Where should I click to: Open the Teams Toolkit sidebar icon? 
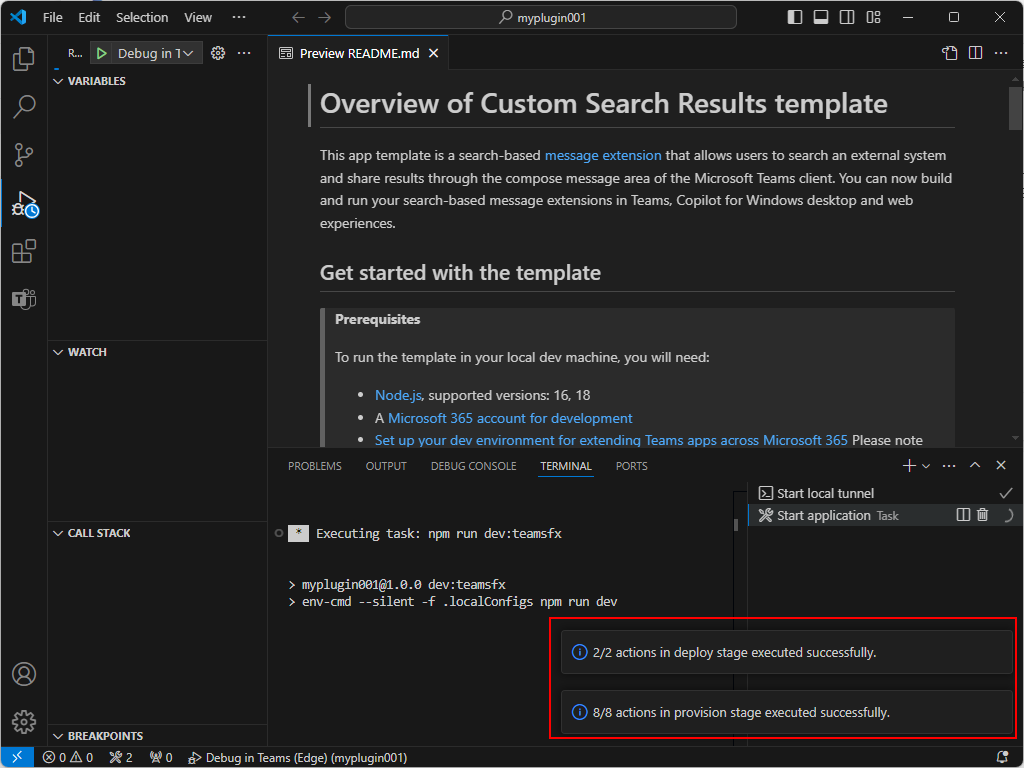click(24, 299)
